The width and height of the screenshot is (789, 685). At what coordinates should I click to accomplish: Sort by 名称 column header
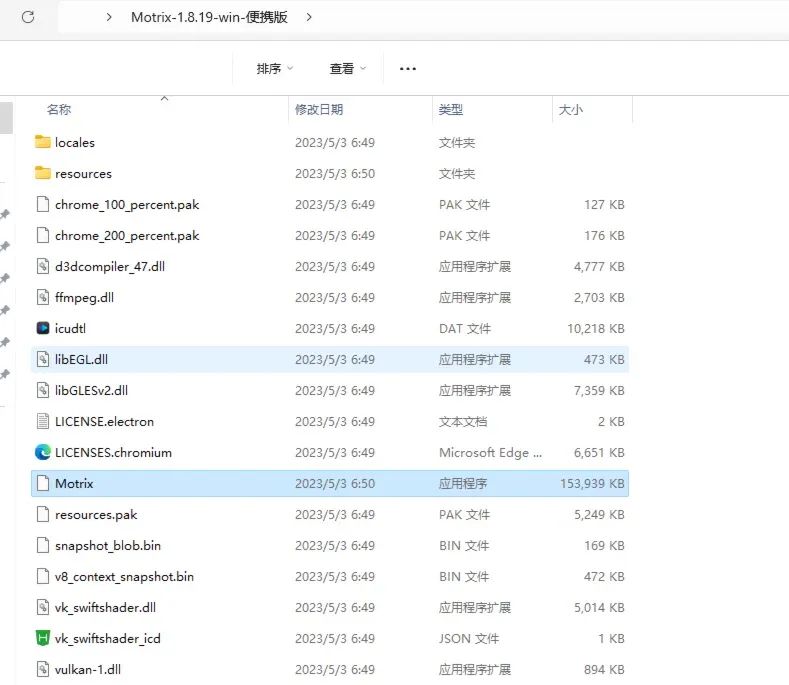click(59, 110)
